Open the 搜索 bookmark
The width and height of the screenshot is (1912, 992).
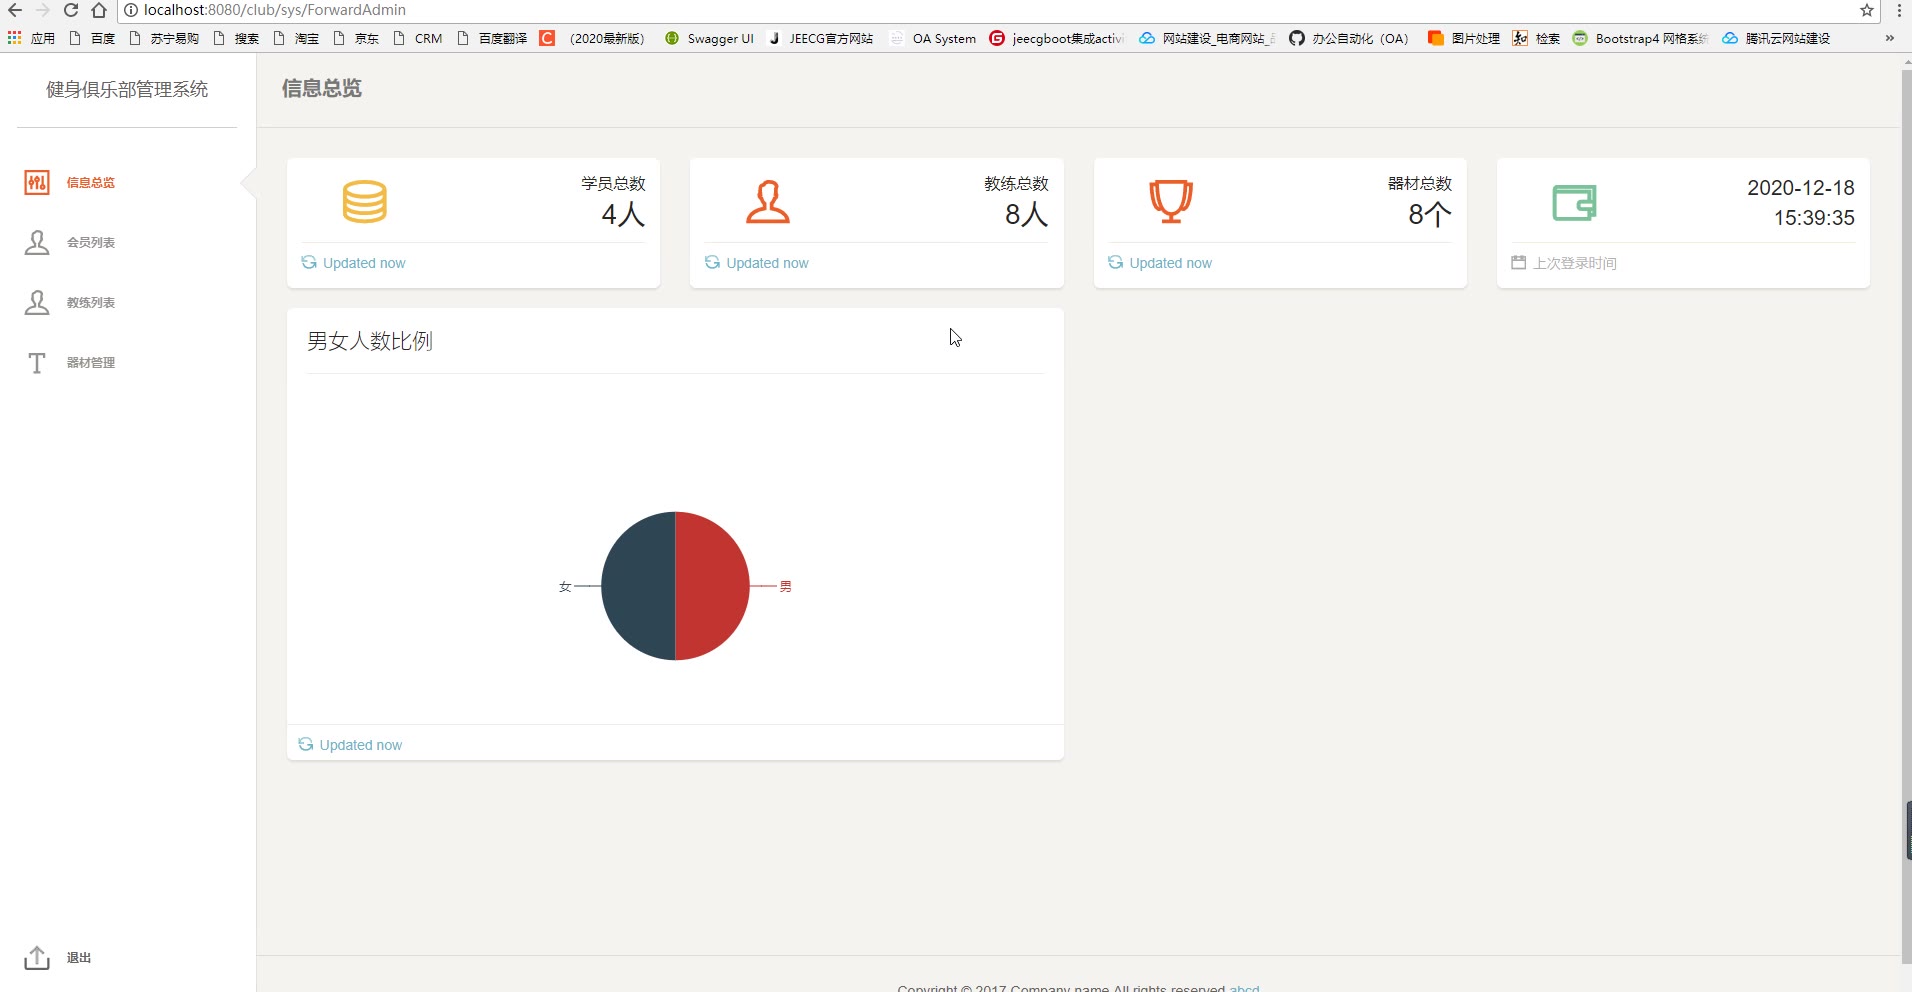click(236, 38)
